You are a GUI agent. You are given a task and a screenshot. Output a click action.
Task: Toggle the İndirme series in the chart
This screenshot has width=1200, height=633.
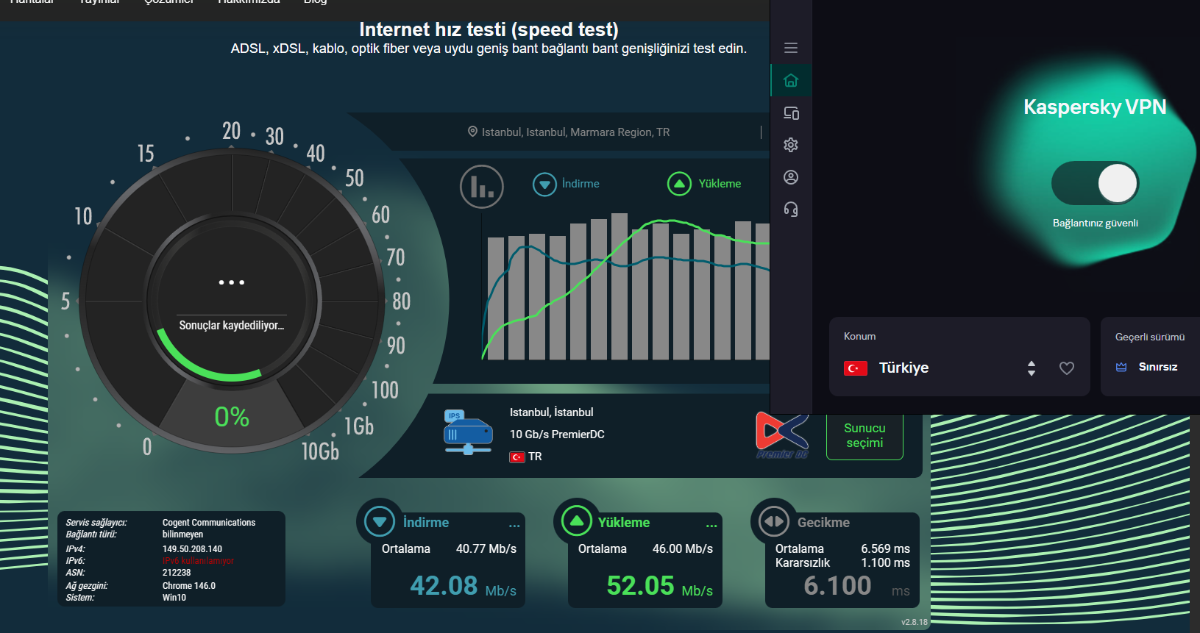point(566,184)
